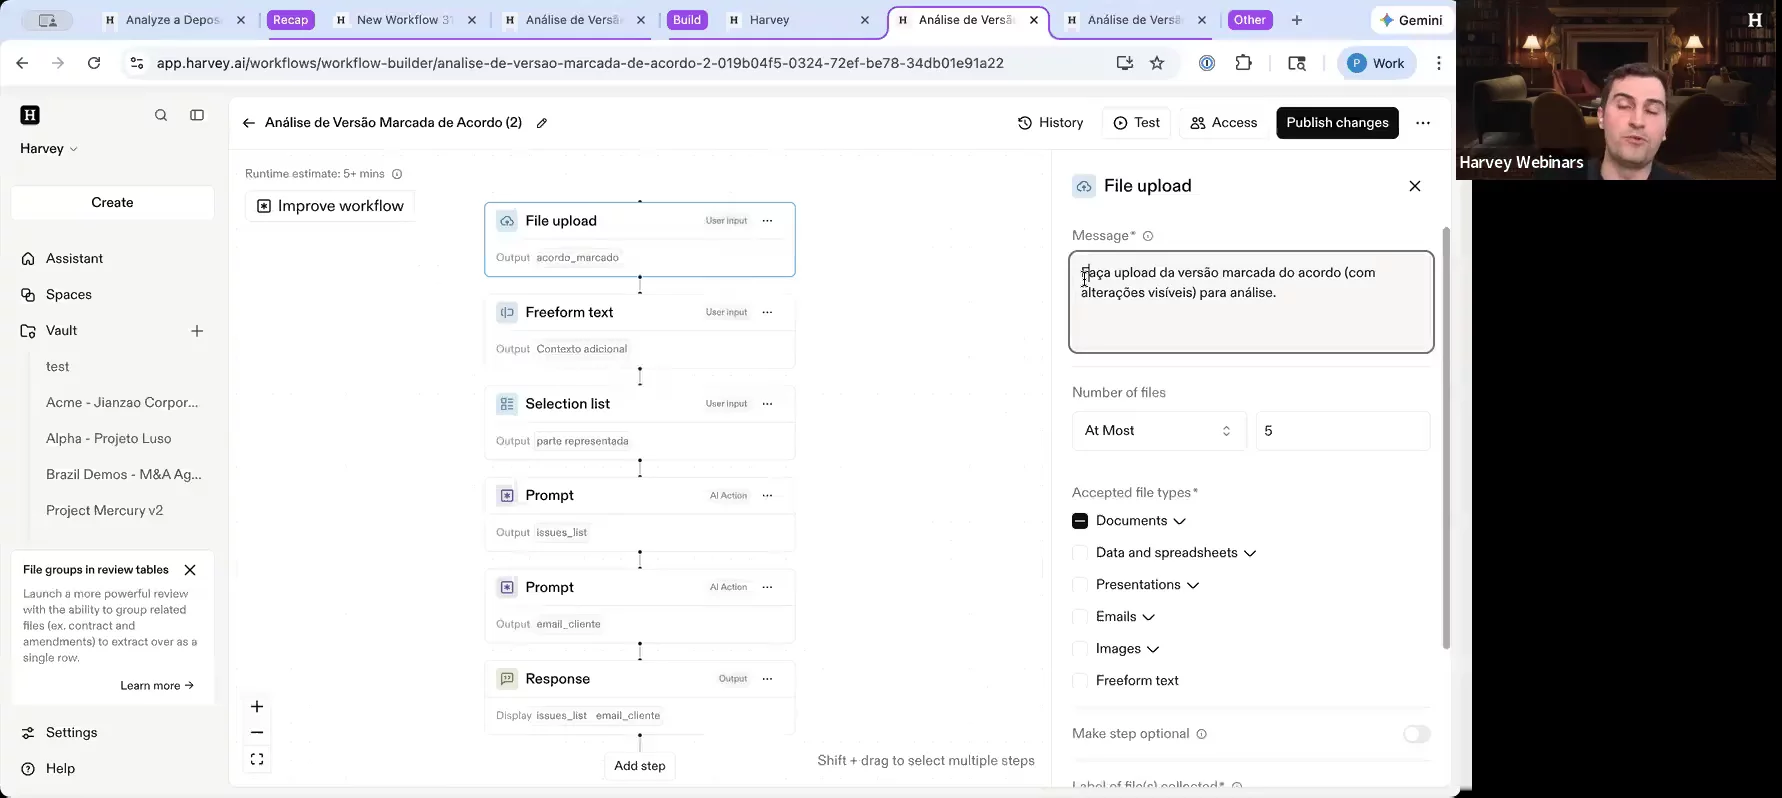
Task: Go back with the workflow back arrow
Action: point(248,123)
